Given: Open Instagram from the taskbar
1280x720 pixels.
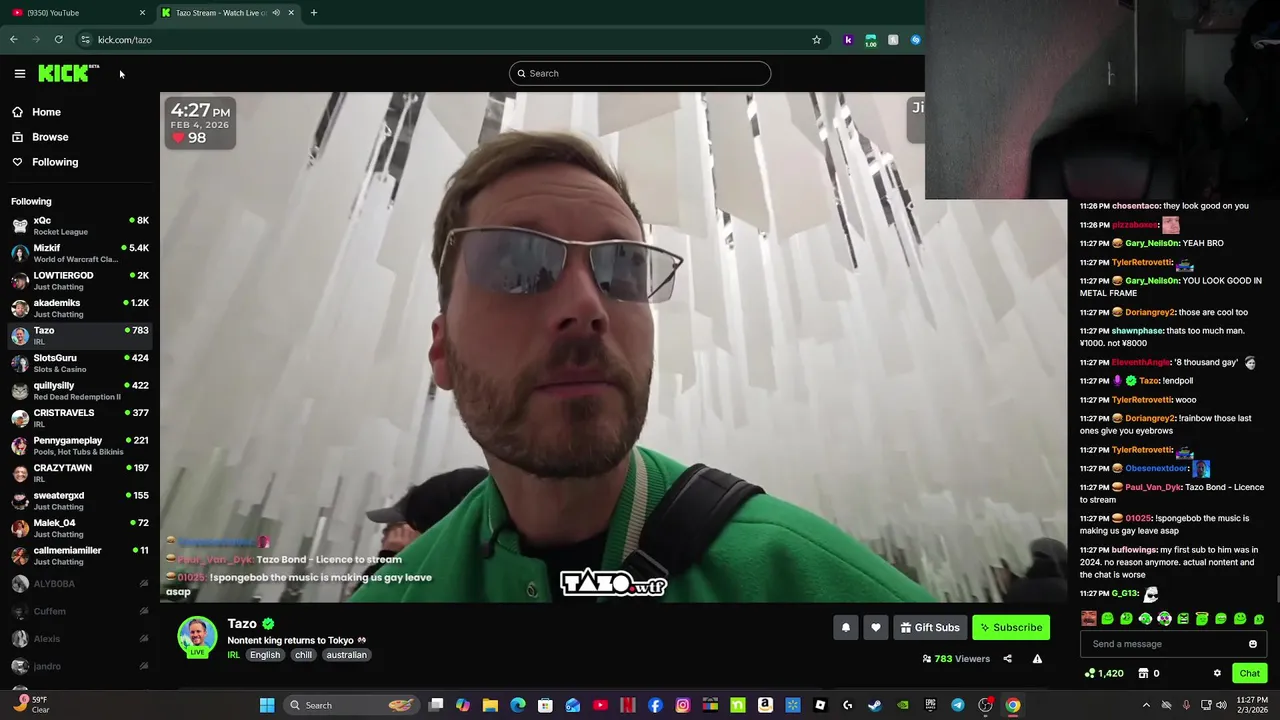Looking at the screenshot, I should (x=683, y=705).
